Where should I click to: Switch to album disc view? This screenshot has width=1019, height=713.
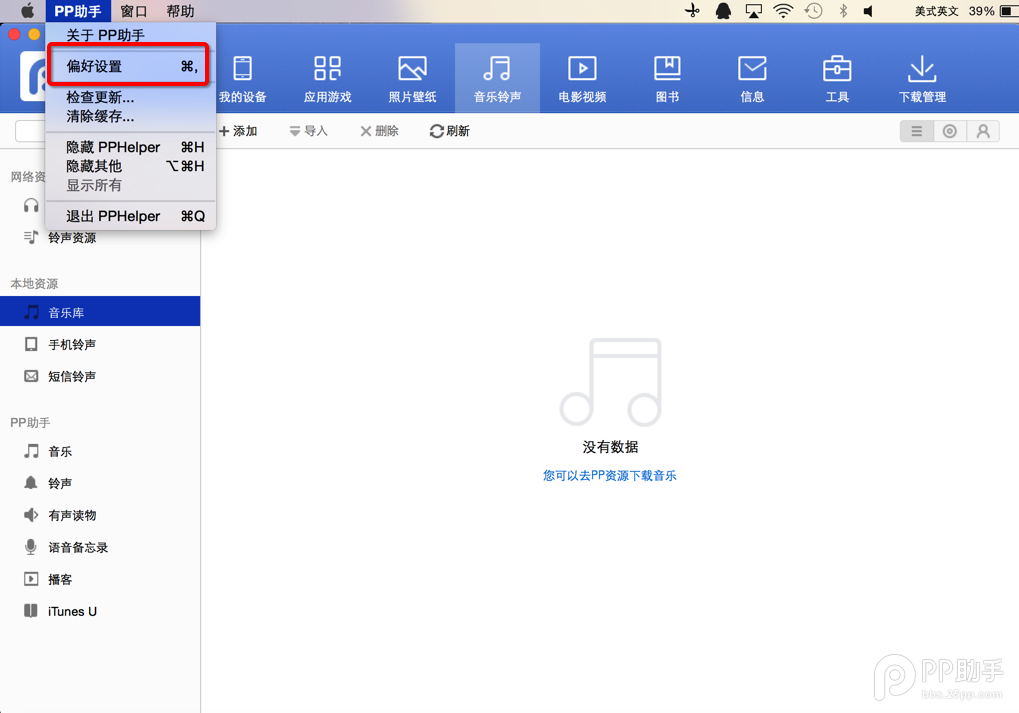coord(950,131)
